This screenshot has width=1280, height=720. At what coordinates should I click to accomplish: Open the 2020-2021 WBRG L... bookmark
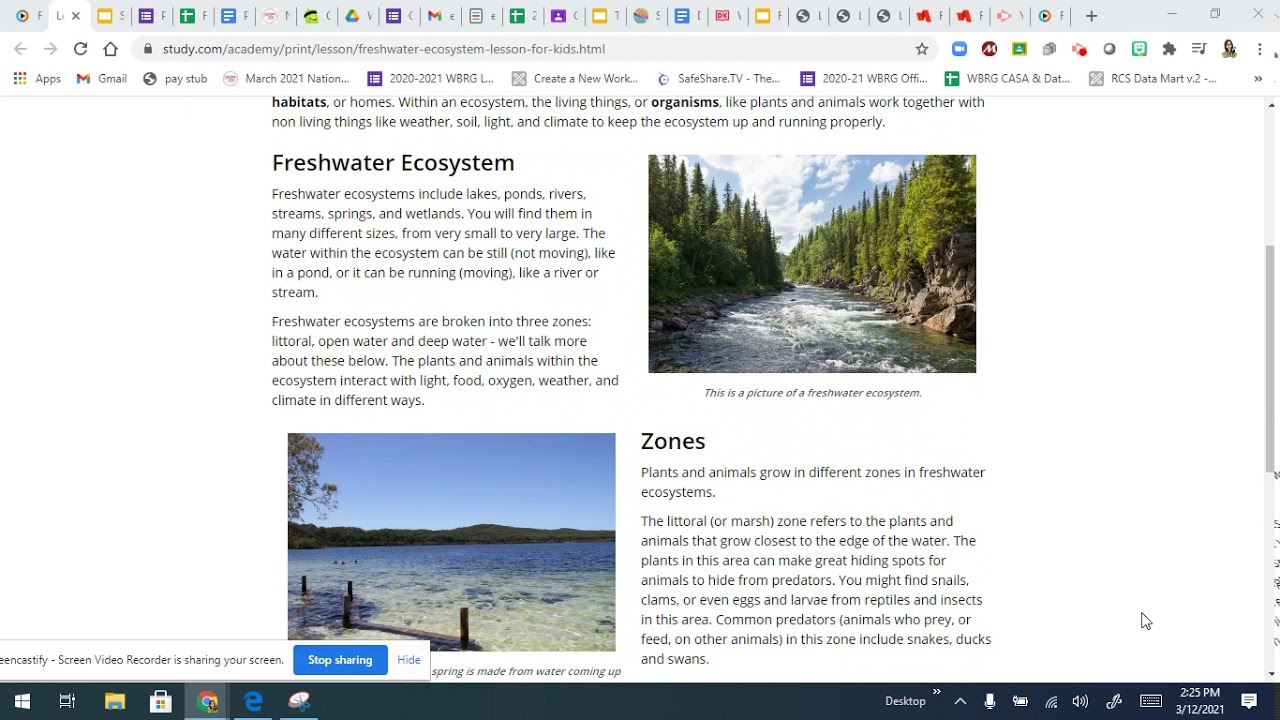431,78
